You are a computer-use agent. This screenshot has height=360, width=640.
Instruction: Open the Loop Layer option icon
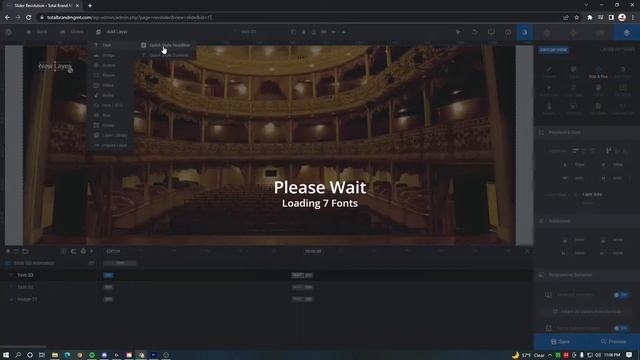coord(573,90)
